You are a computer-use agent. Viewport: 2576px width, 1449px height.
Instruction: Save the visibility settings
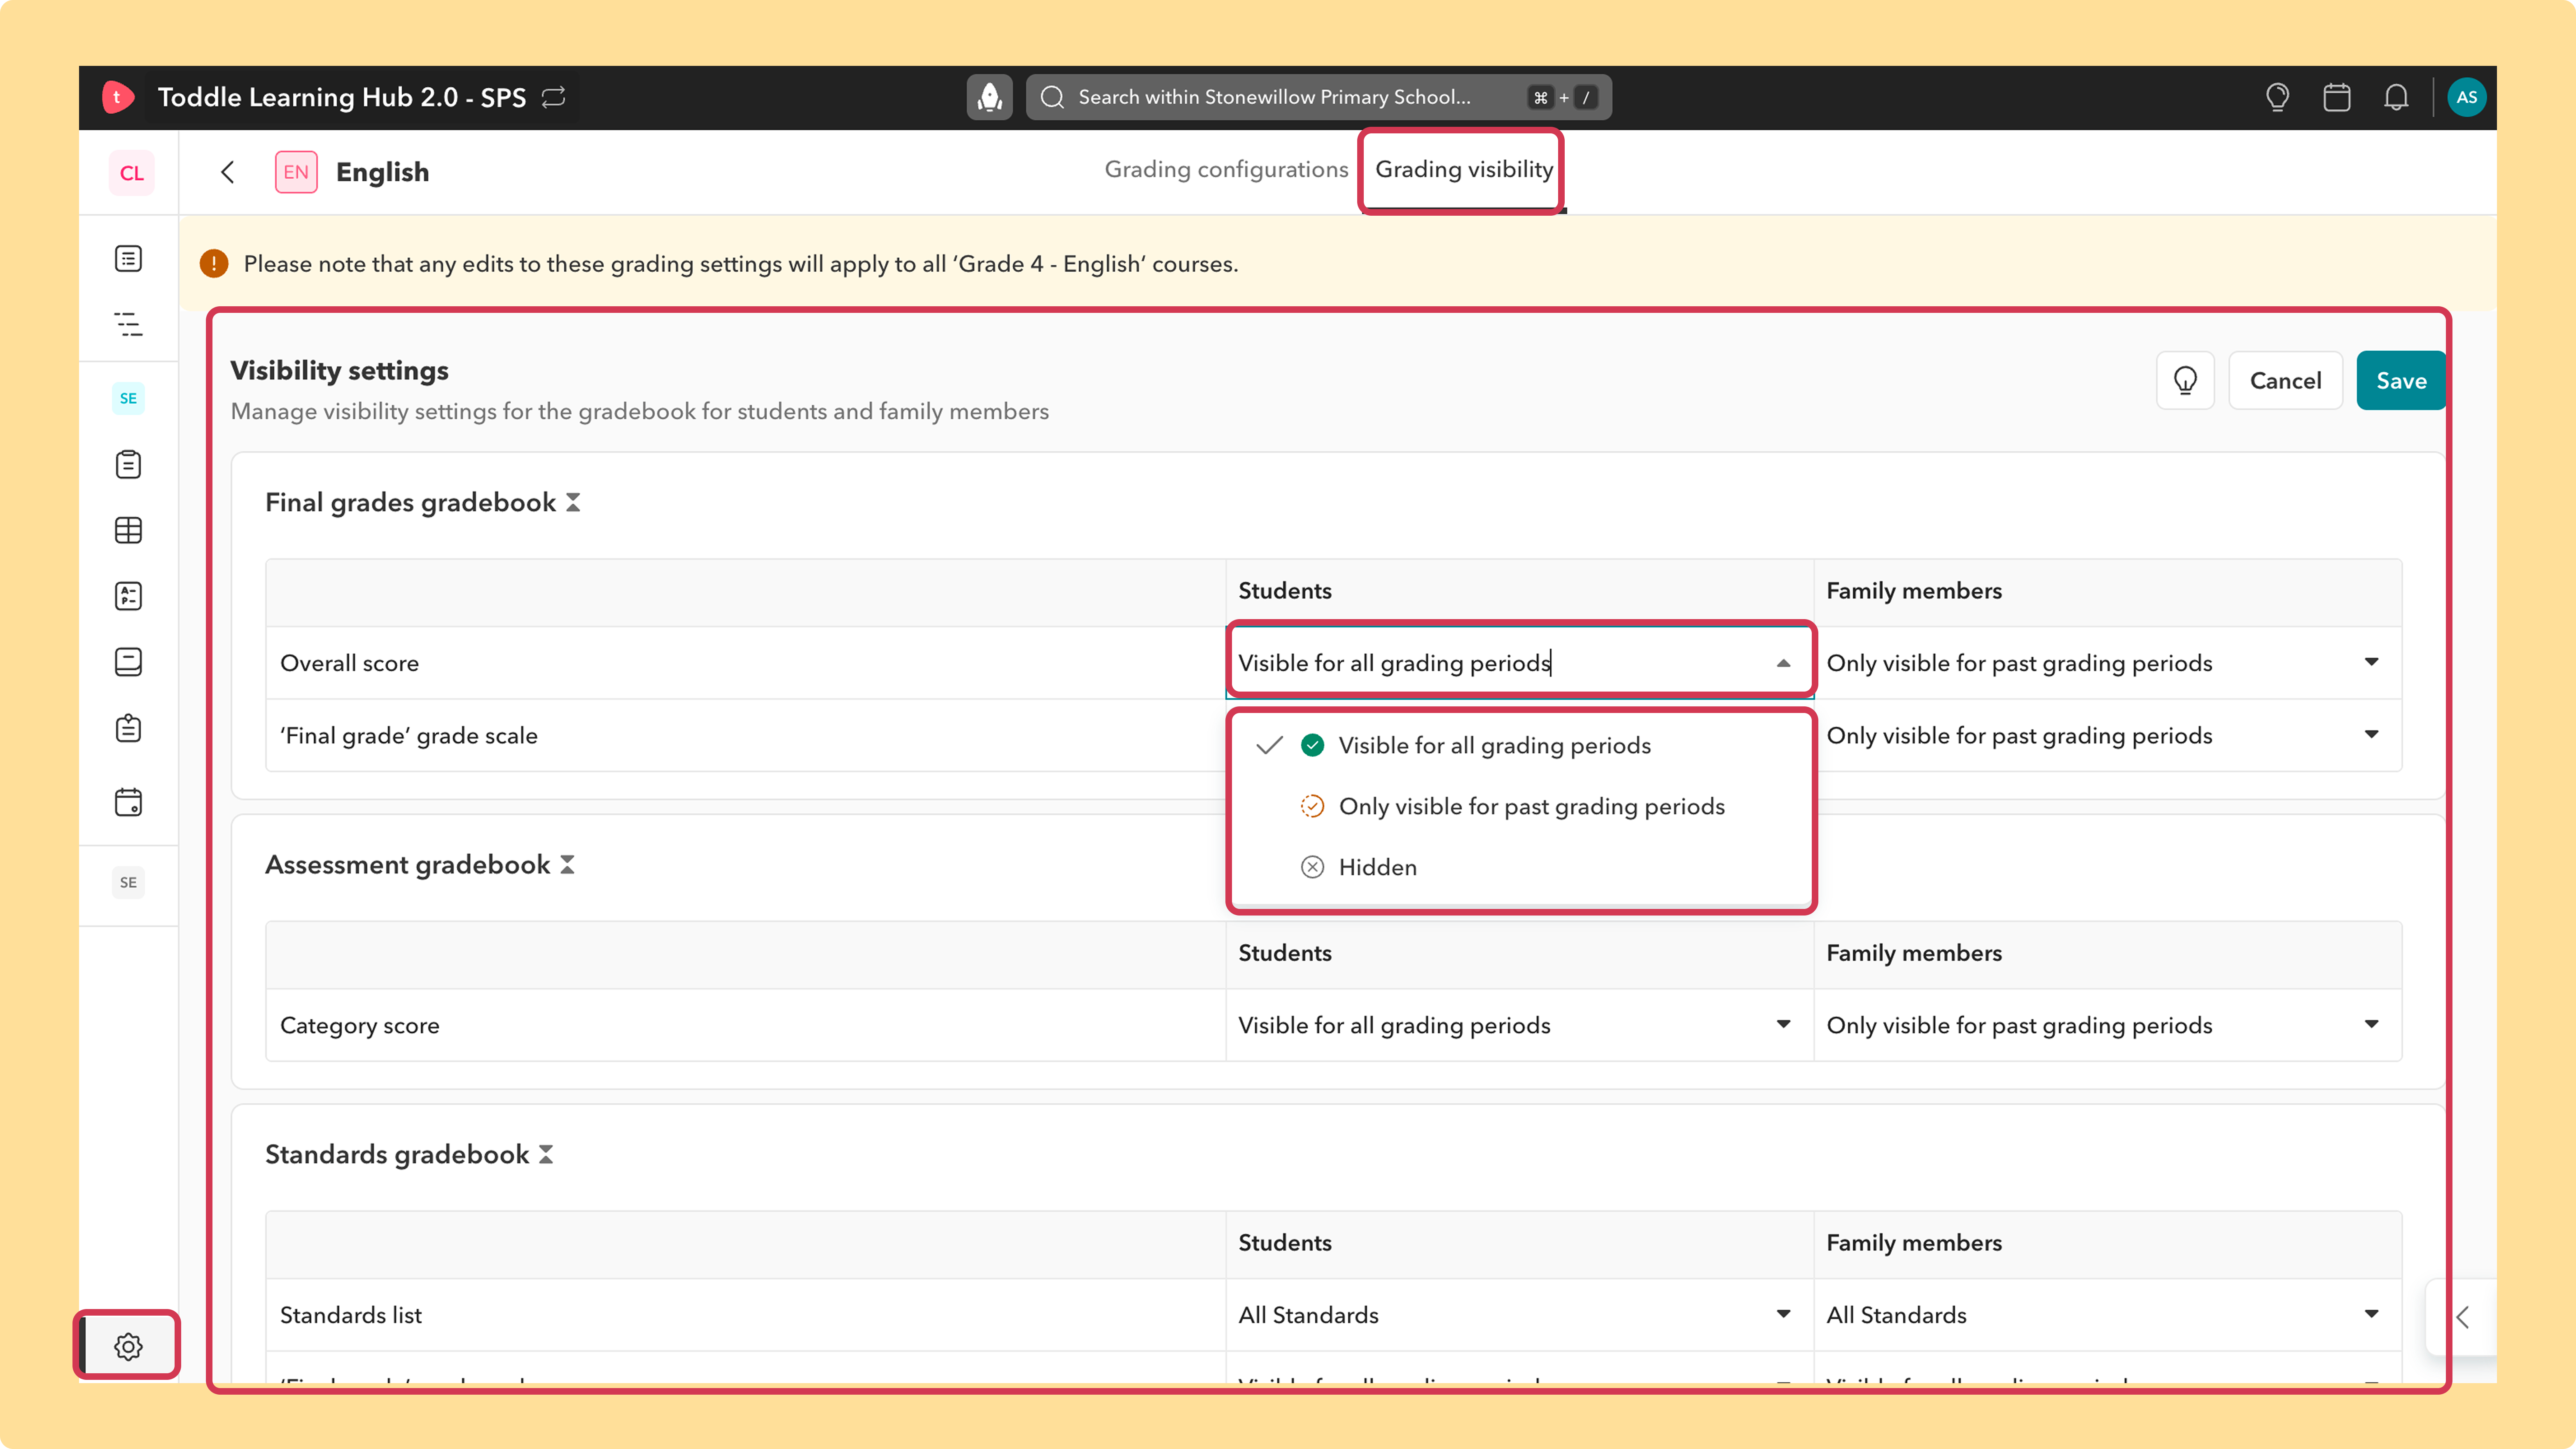[2401, 380]
